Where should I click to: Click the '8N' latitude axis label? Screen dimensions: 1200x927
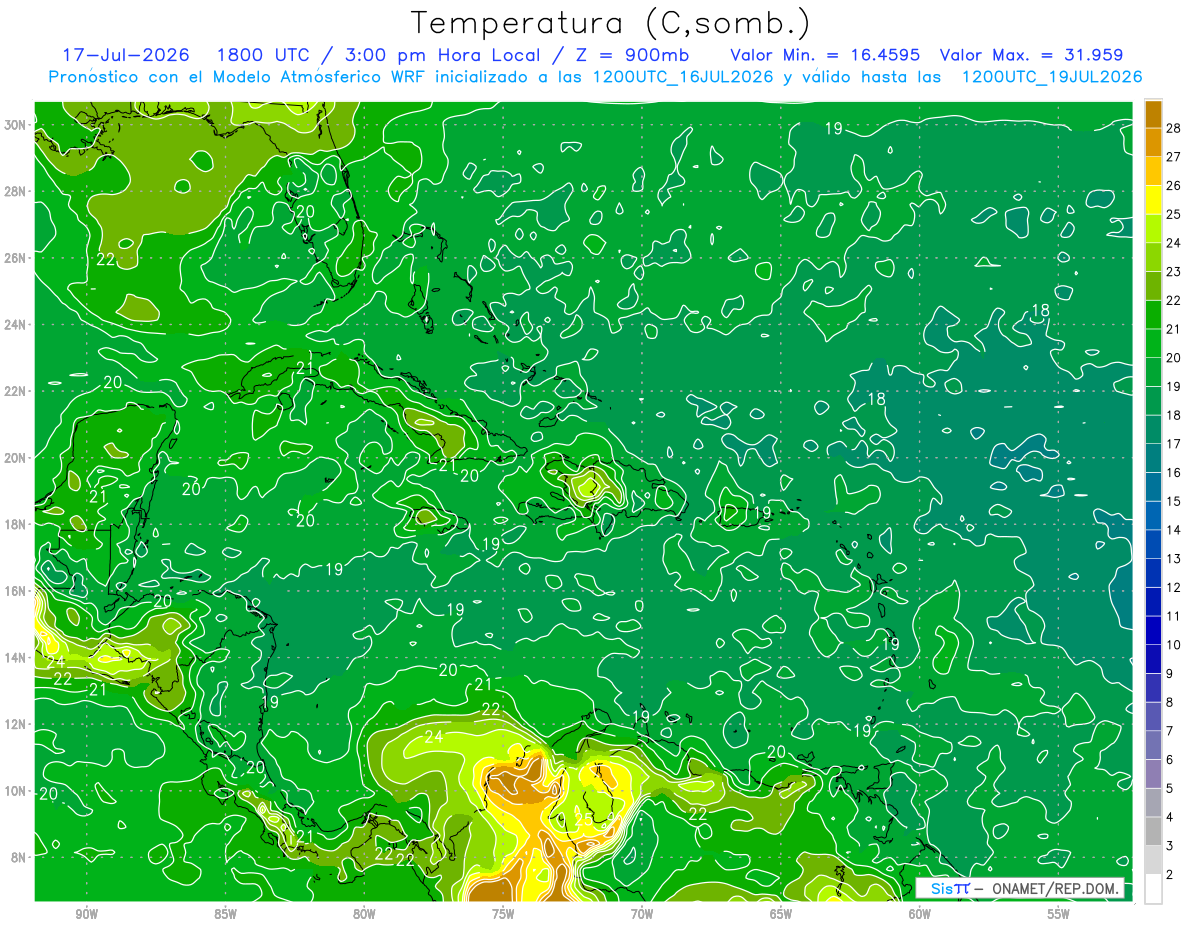coord(19,857)
